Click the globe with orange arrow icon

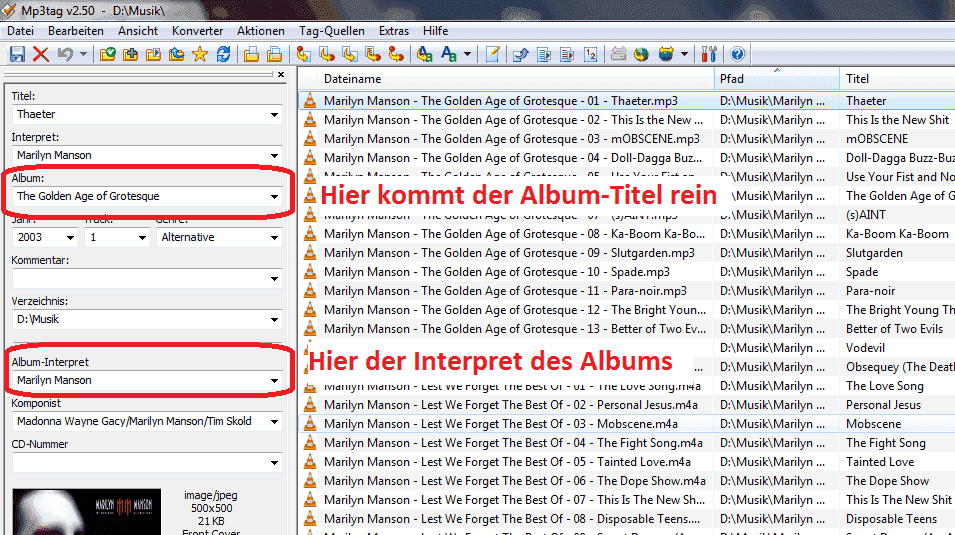click(641, 54)
